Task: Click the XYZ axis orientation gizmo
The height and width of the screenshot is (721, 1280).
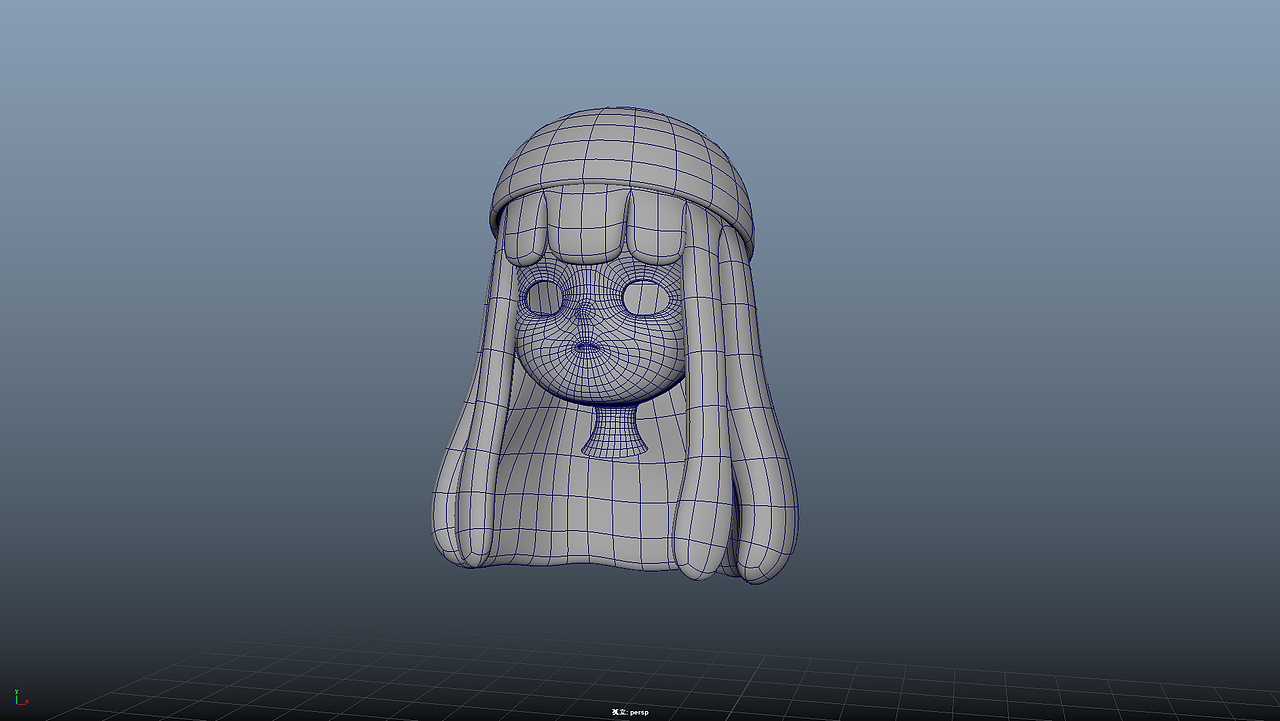Action: coord(20,697)
